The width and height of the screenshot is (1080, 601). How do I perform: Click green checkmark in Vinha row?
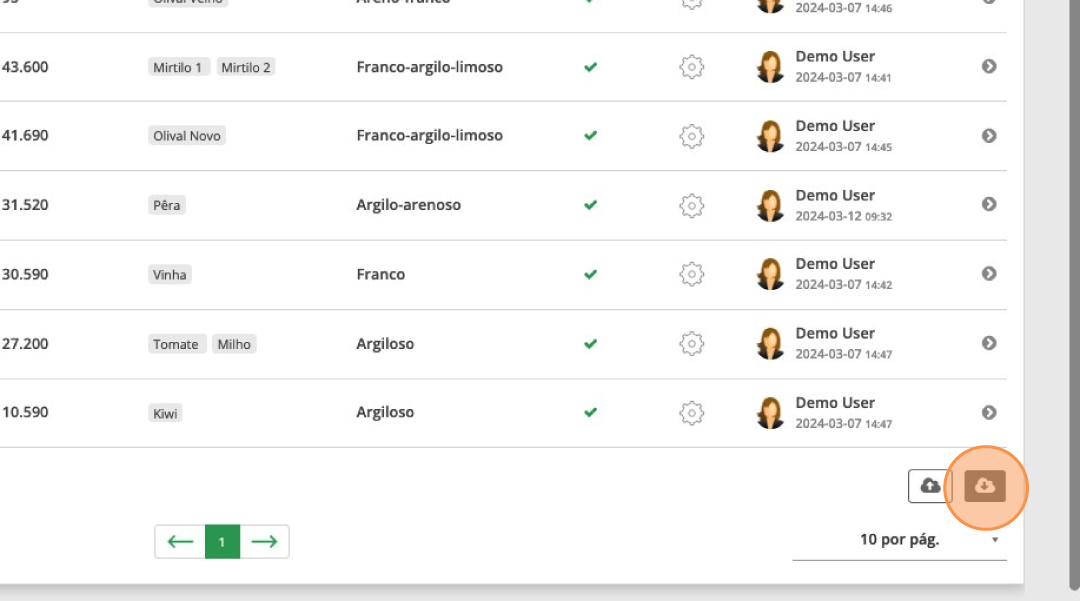(590, 274)
